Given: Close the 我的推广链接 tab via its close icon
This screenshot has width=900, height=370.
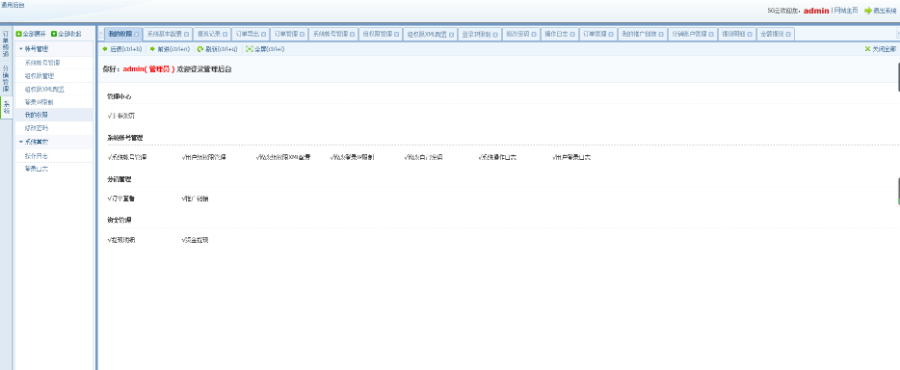Looking at the screenshot, I should pyautogui.click(x=661, y=34).
